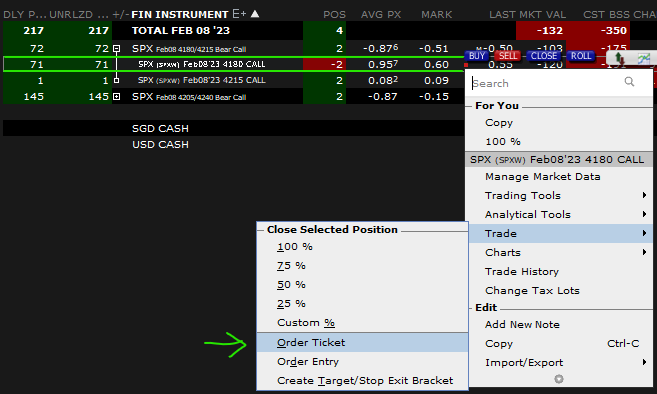This screenshot has width=657, height=394.
Task: Click the red SELL button
Action: 507,56
